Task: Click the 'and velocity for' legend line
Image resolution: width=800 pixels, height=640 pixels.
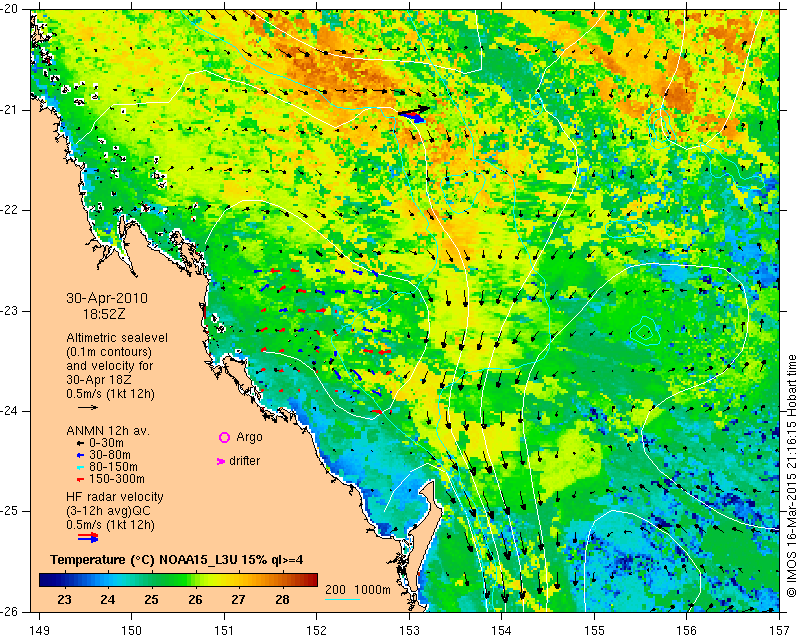Action: [x=110, y=366]
